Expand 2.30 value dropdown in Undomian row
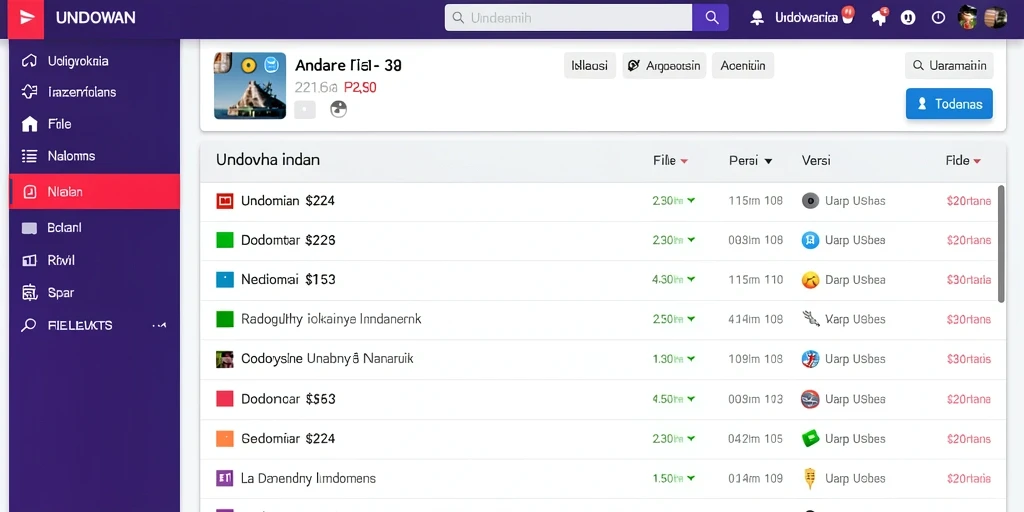 (691, 200)
